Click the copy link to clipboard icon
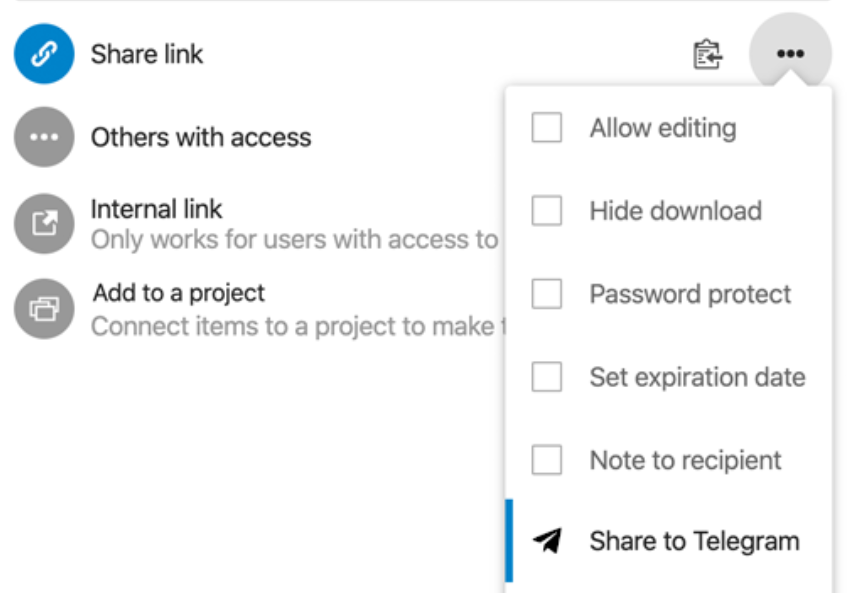847x593 pixels. point(706,55)
